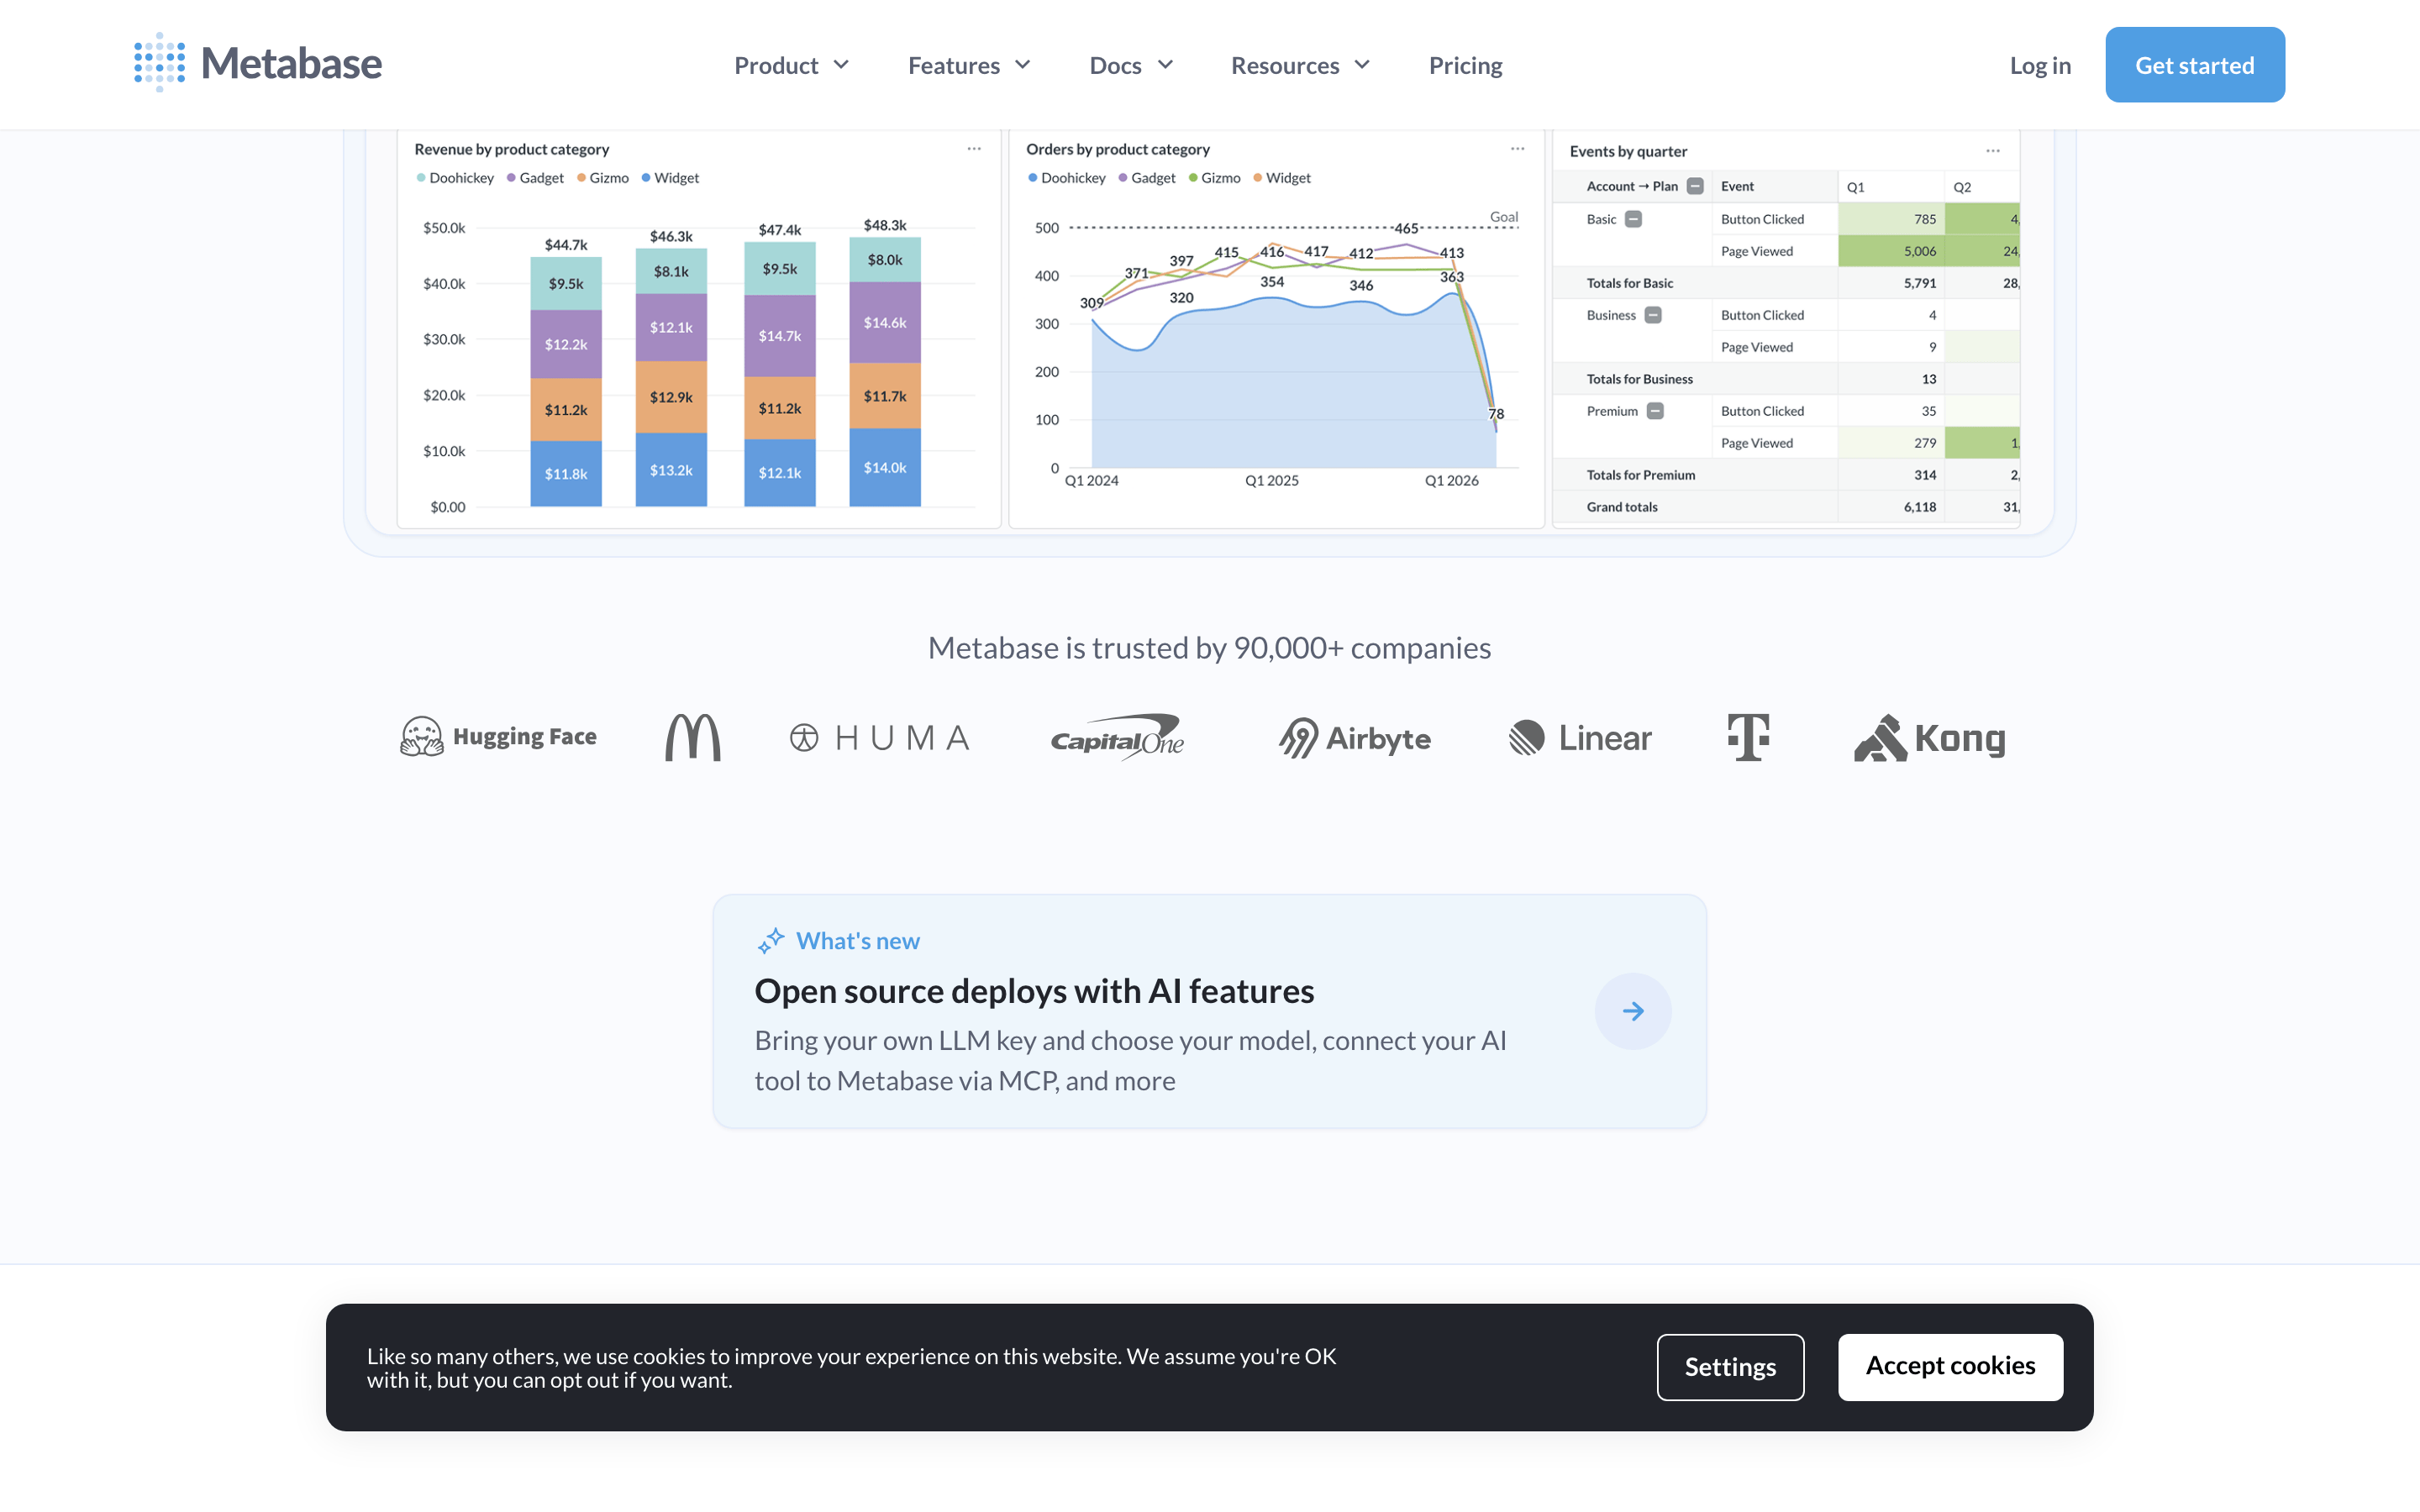Image resolution: width=2420 pixels, height=1512 pixels.
Task: Go to the Pricing page
Action: tap(1465, 65)
